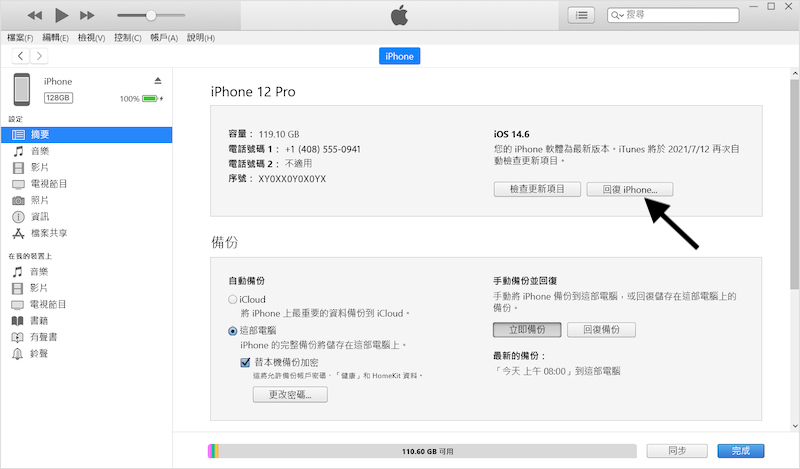Open the 說明(H) menu

tap(201, 38)
